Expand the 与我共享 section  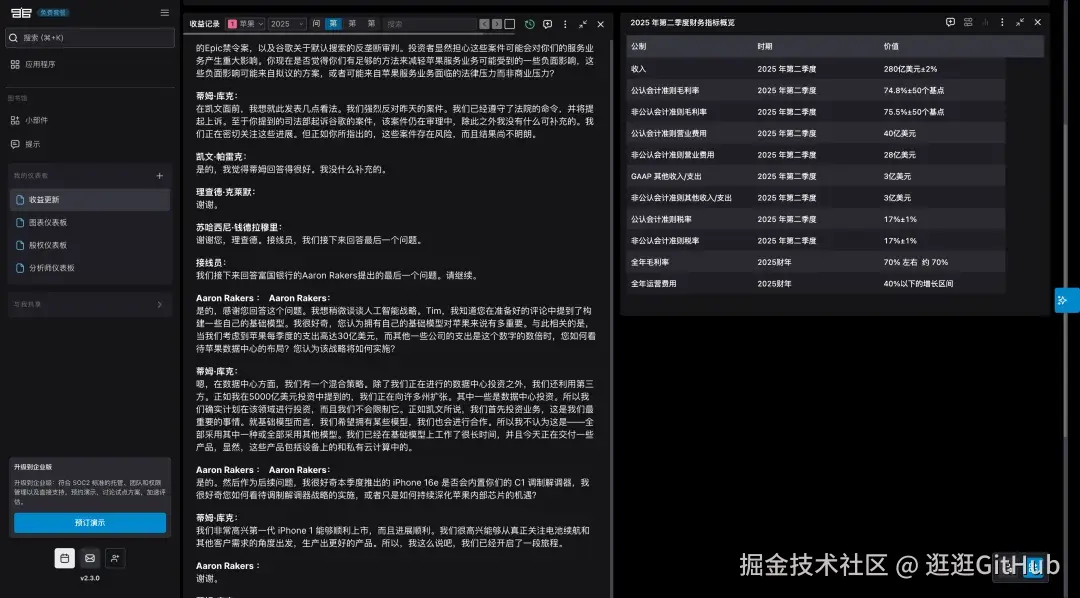pyautogui.click(x=90, y=305)
